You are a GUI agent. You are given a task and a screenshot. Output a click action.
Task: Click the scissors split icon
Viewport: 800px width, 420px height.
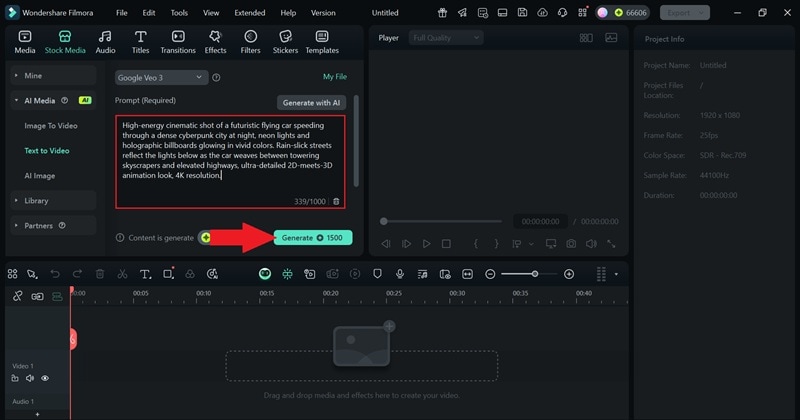(x=122, y=275)
